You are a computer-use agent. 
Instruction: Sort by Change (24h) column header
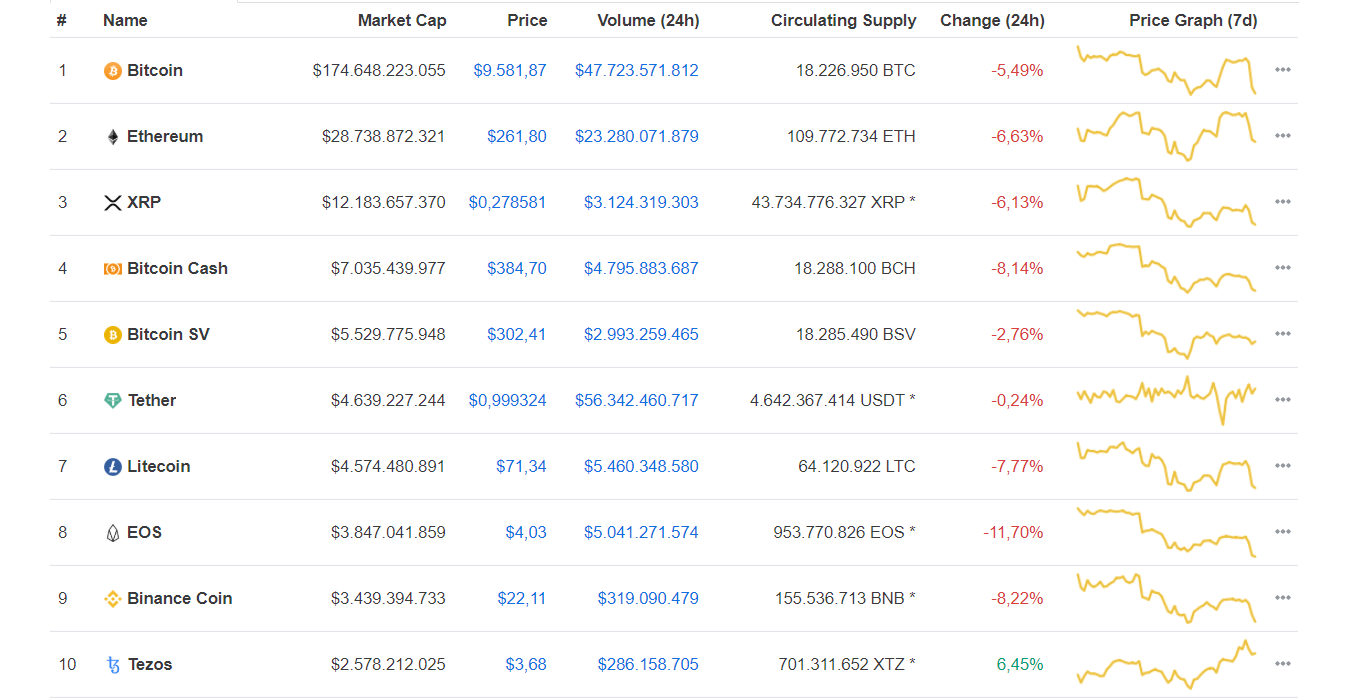[x=992, y=20]
